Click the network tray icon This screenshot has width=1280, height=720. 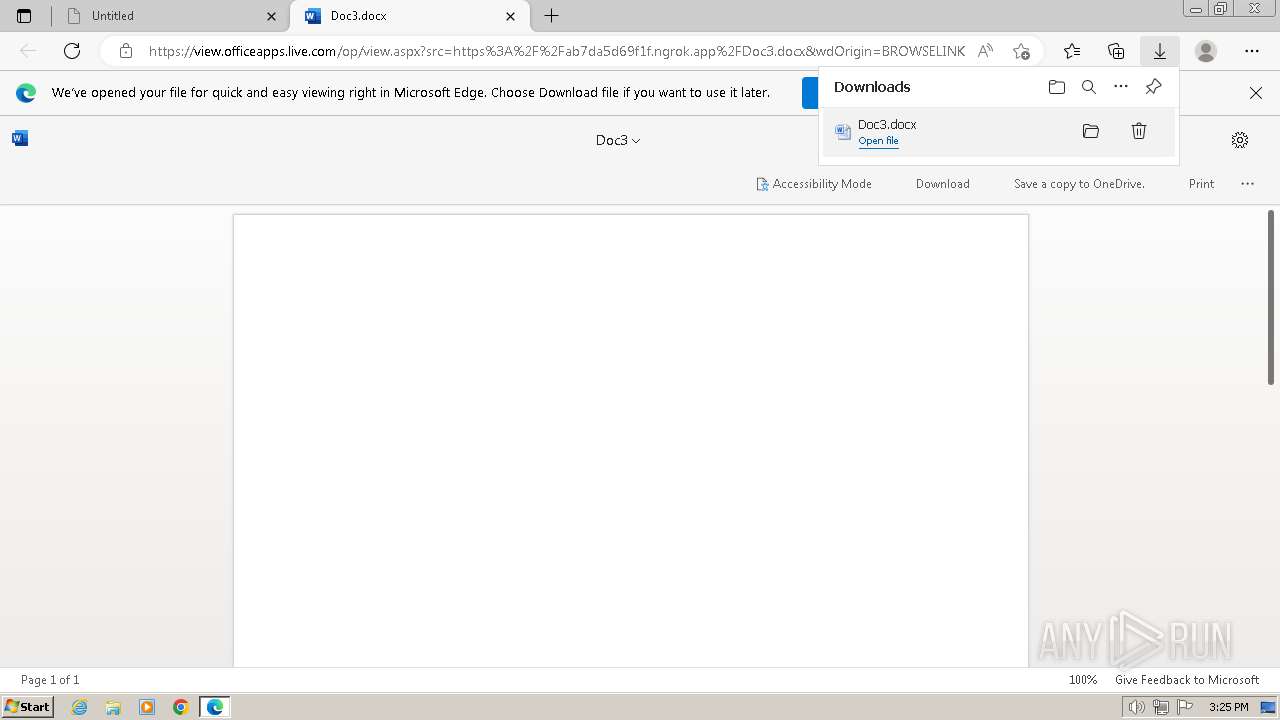pos(1161,707)
